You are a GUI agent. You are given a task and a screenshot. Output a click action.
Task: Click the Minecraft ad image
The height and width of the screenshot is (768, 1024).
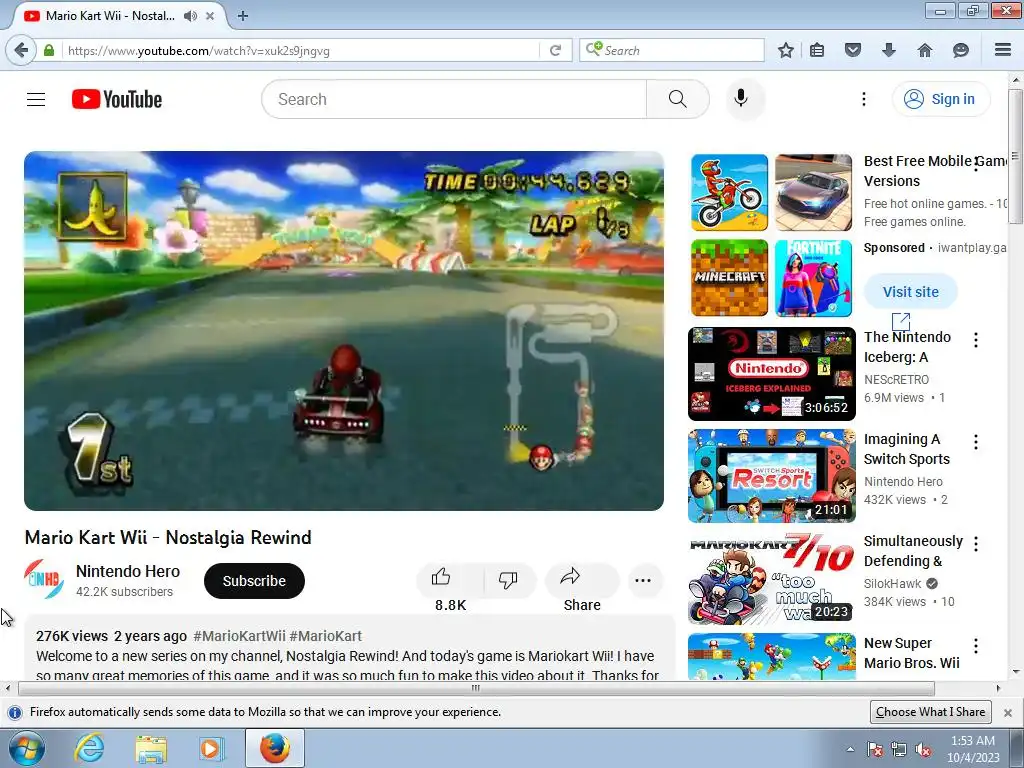pyautogui.click(x=729, y=278)
